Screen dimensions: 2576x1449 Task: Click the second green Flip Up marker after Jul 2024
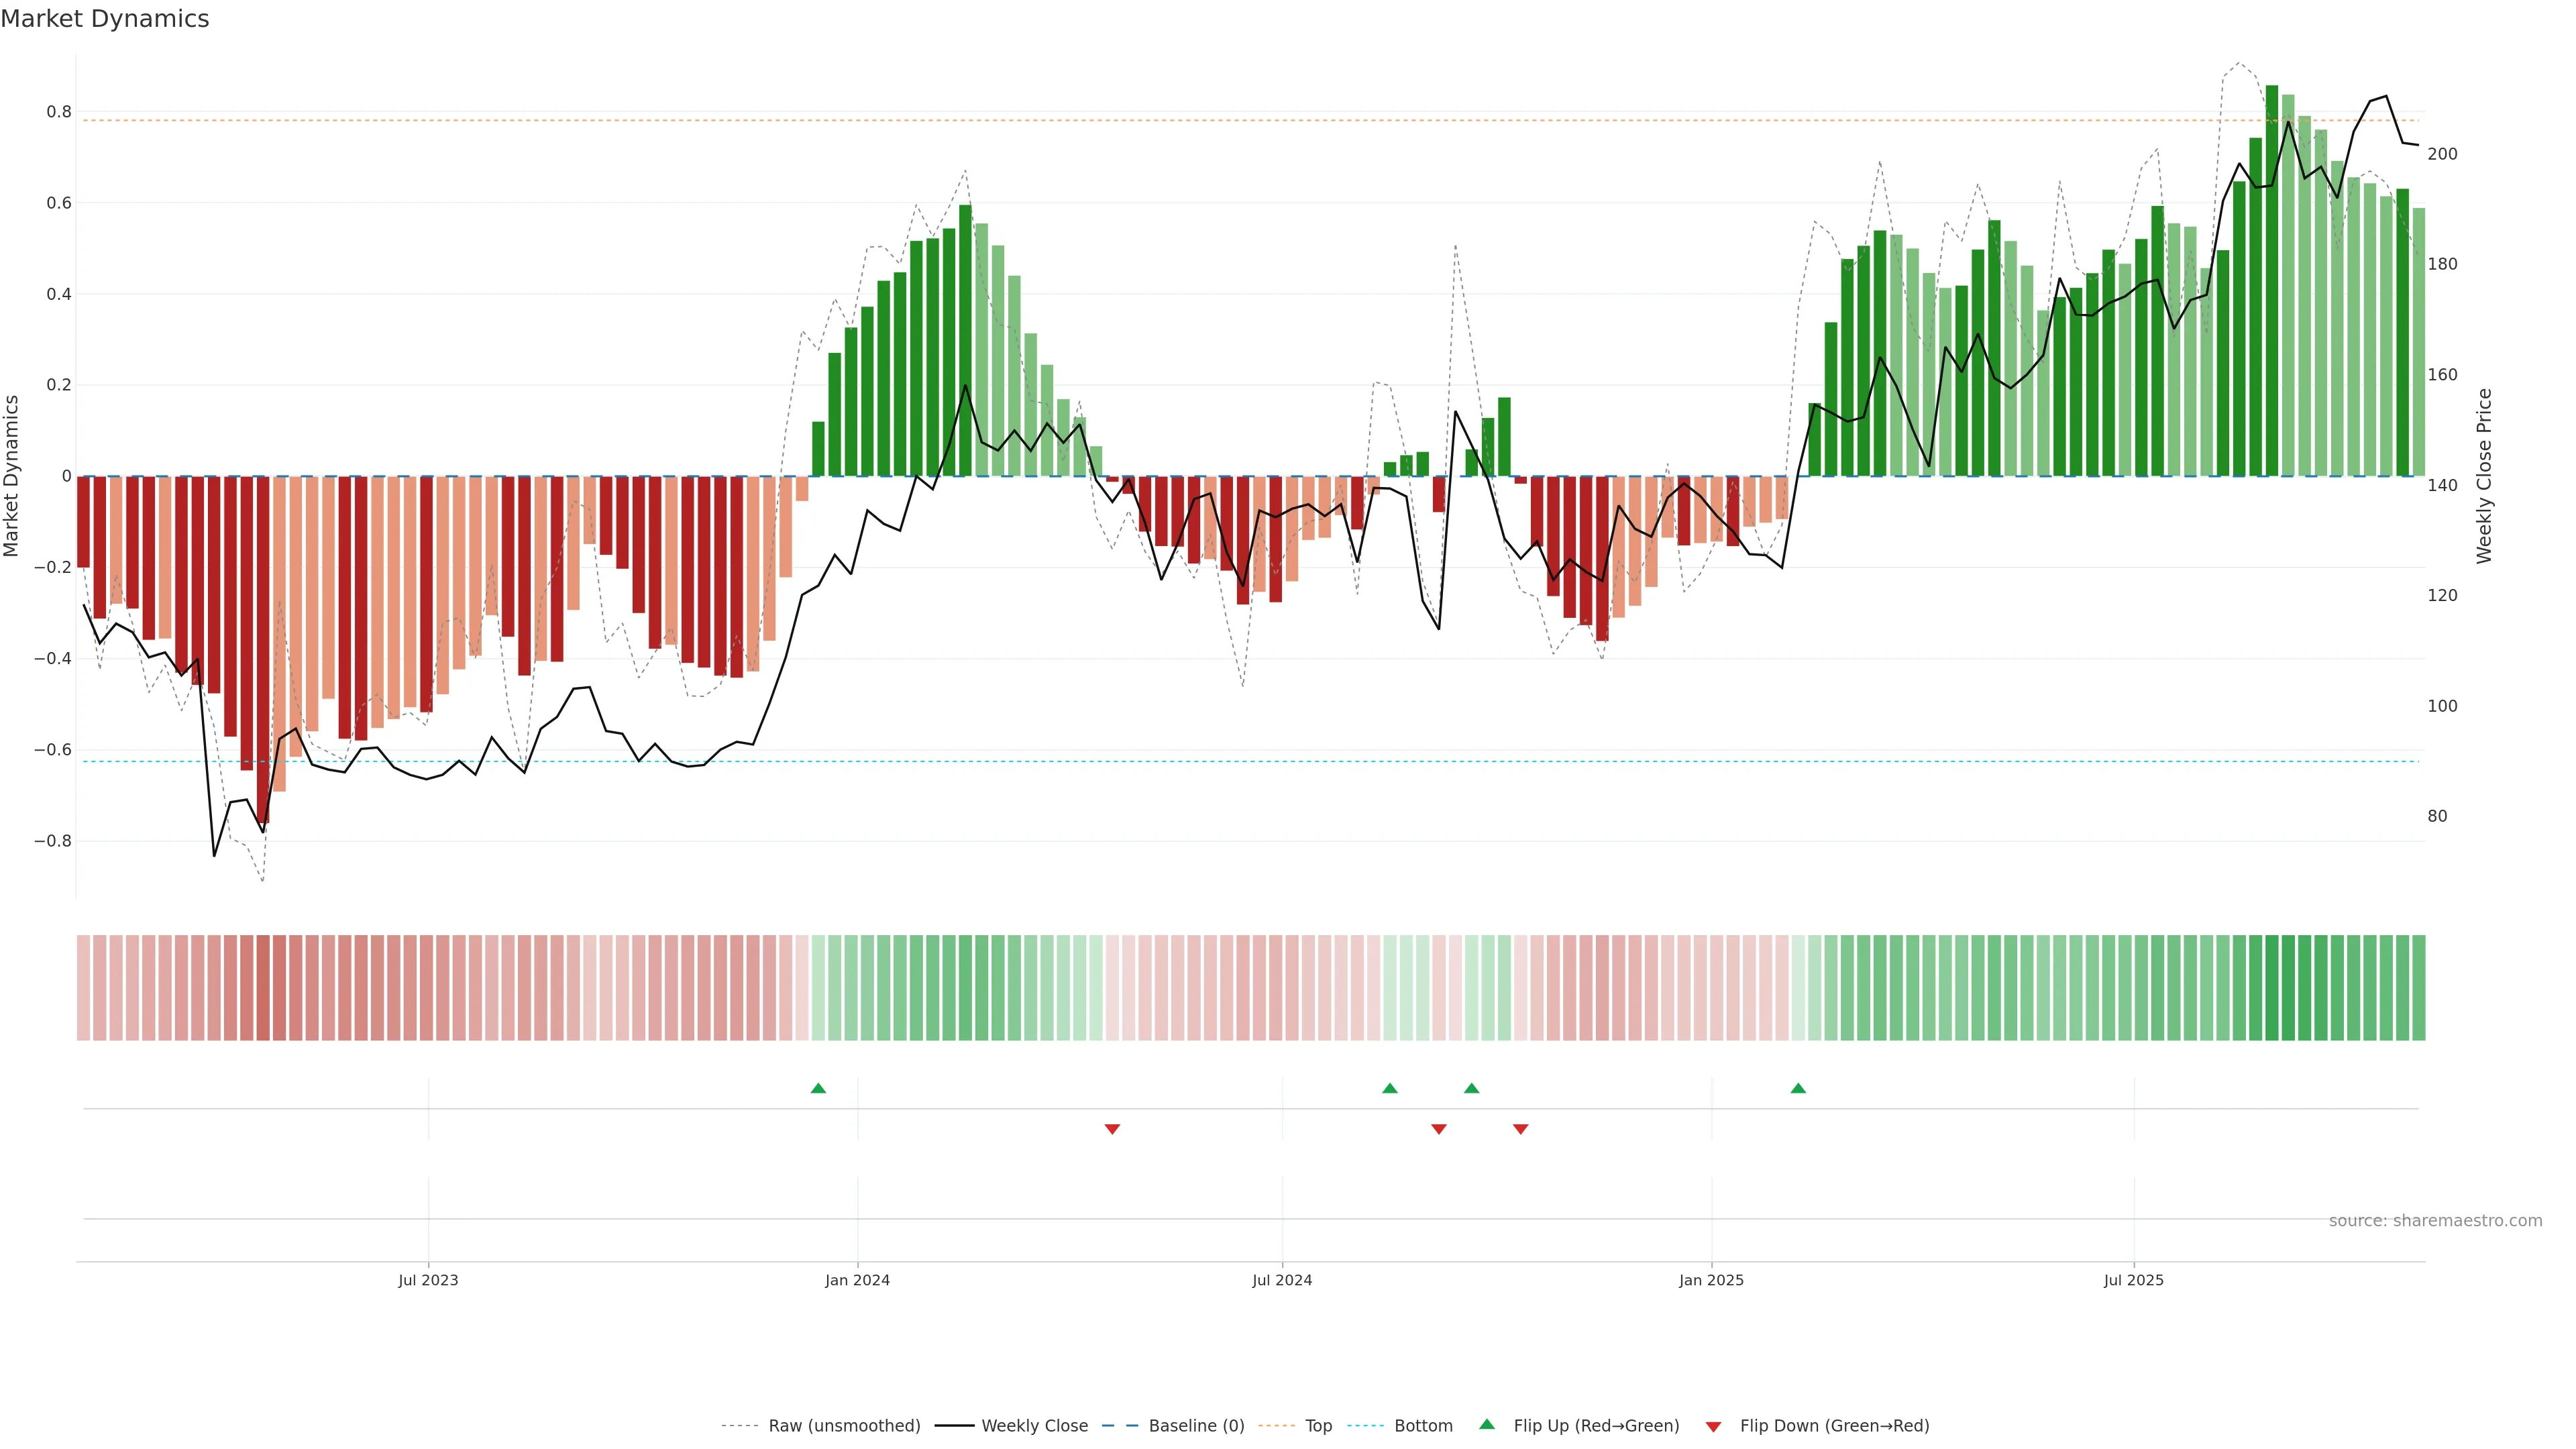(x=1471, y=1088)
